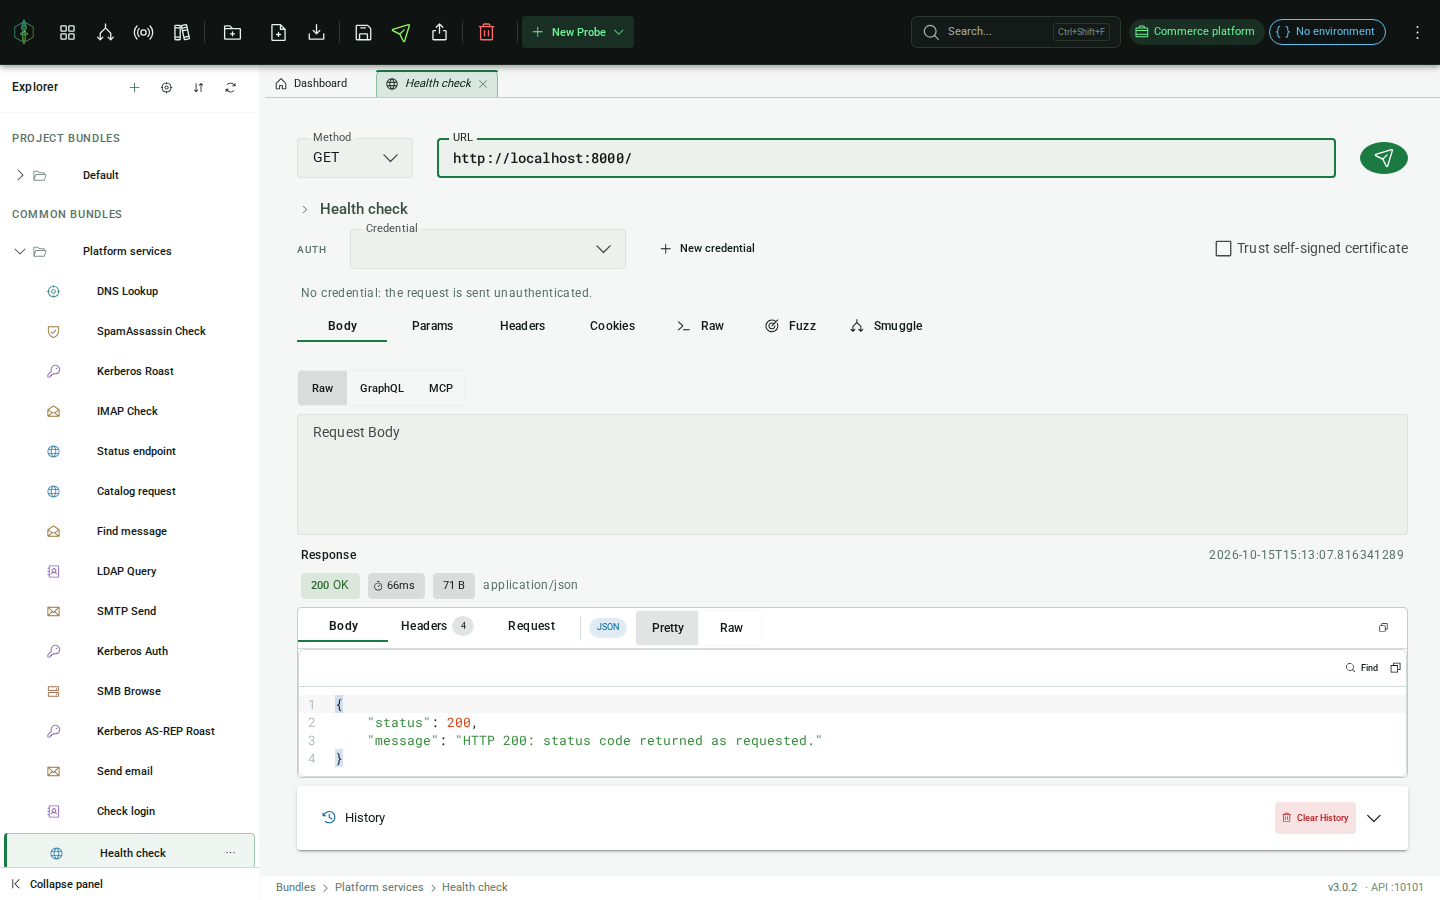Enable Trust self-signed certificate checkbox
This screenshot has height=900, width=1440.
click(1223, 248)
